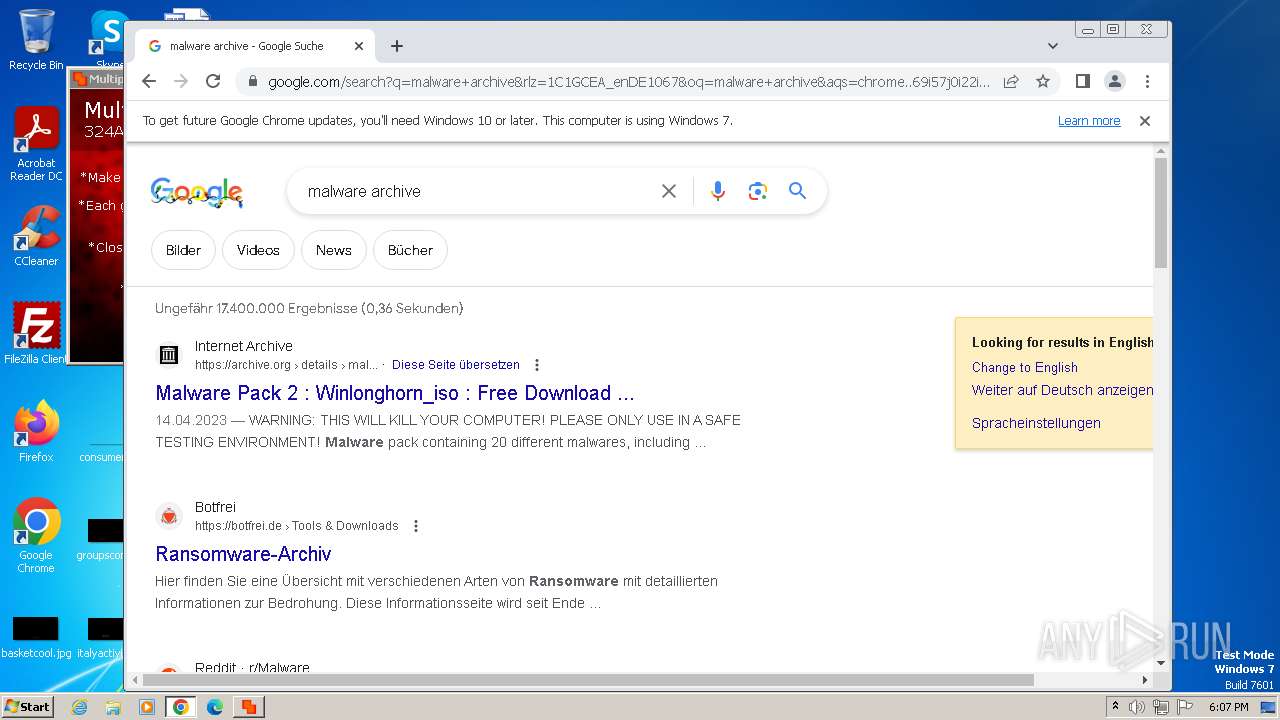Select Acrobat Reader DC desktop icon

pos(36,145)
